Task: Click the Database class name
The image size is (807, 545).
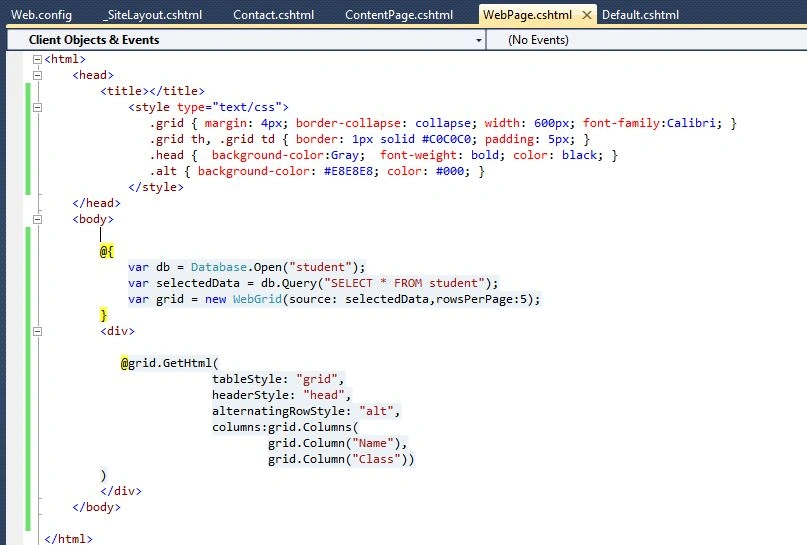Action: [219, 267]
